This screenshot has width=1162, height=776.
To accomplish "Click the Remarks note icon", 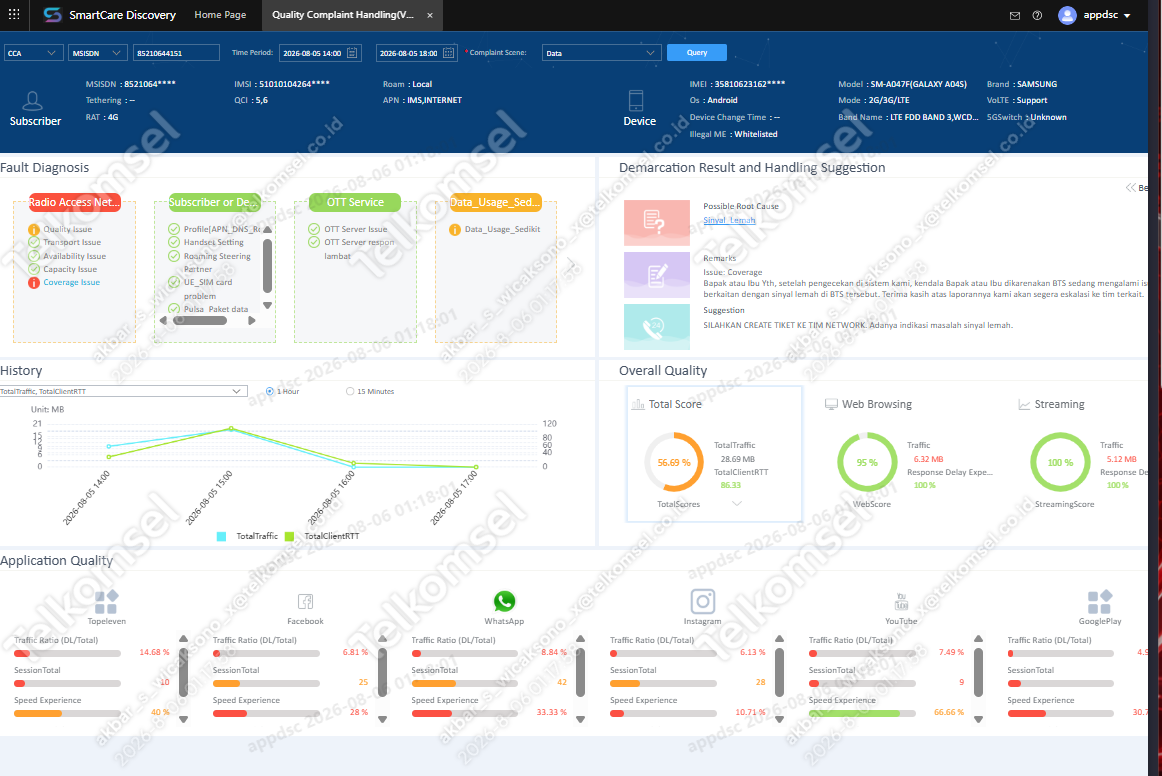I will tap(657, 275).
